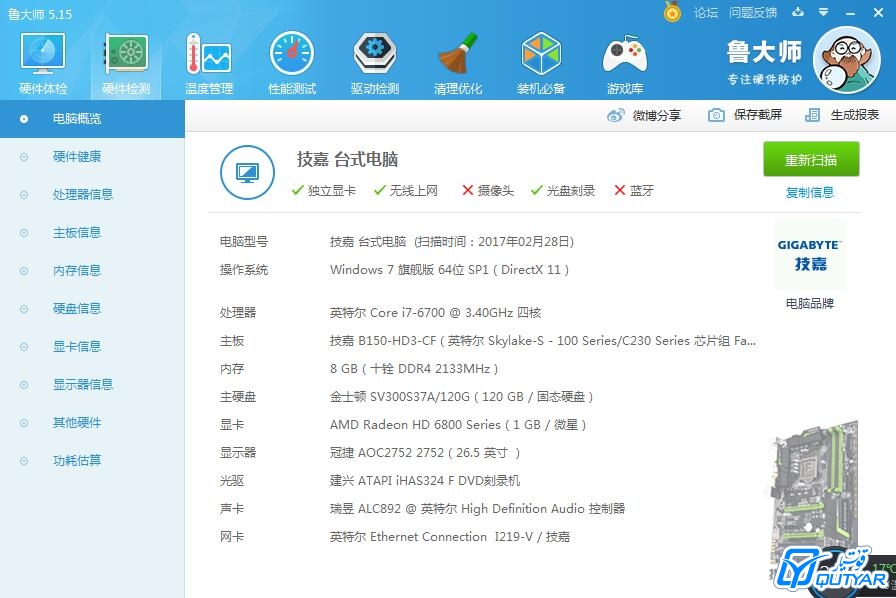This screenshot has width=896, height=598.
Task: Open the 问题反馈 feedback link
Action: 753,13
